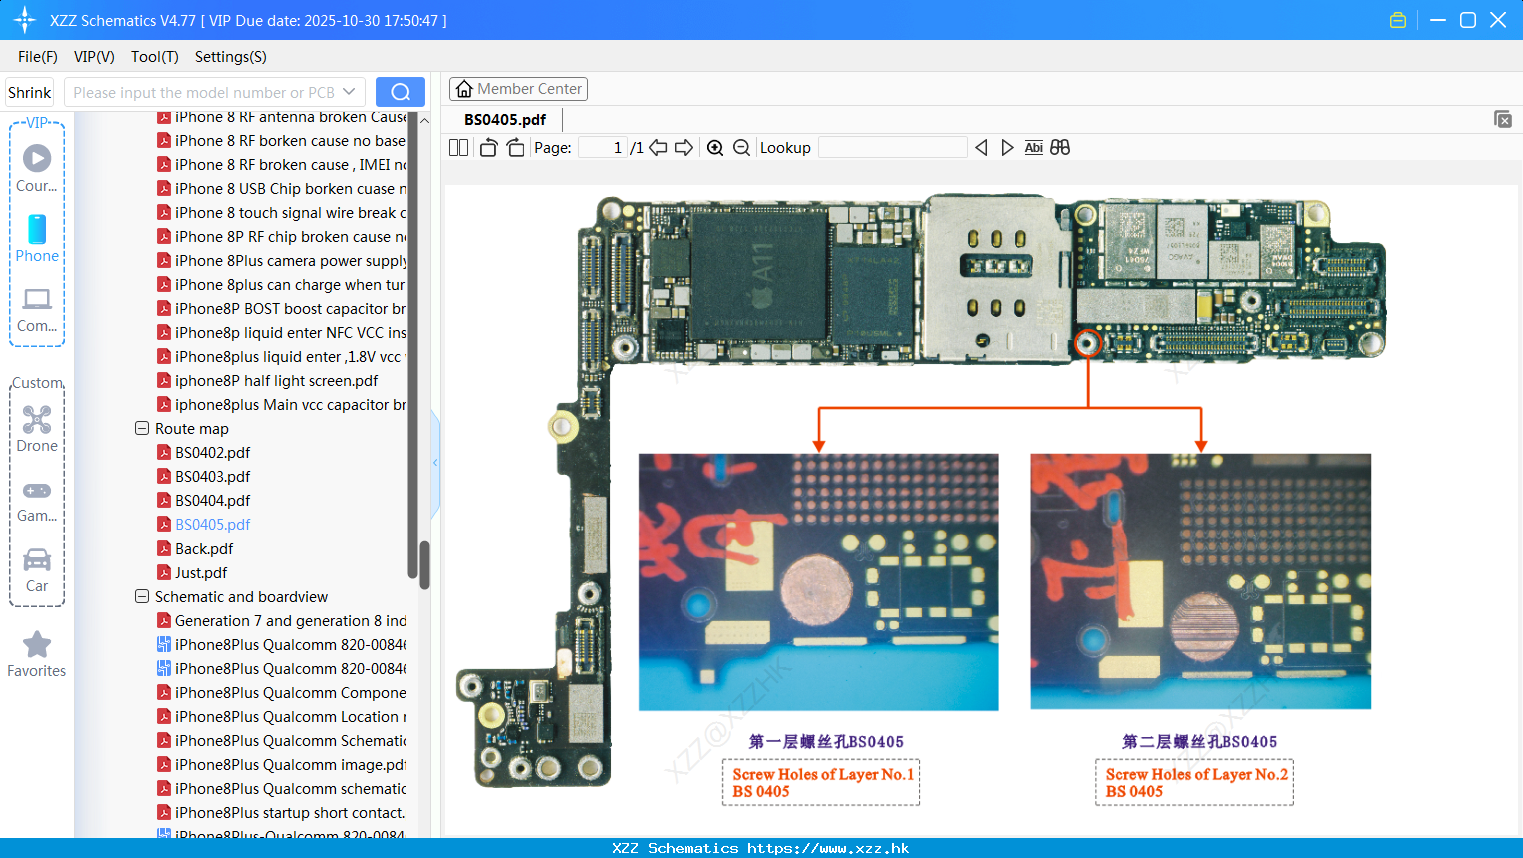
Task: Open BS0404.pdf in the tree
Action: coord(212,500)
